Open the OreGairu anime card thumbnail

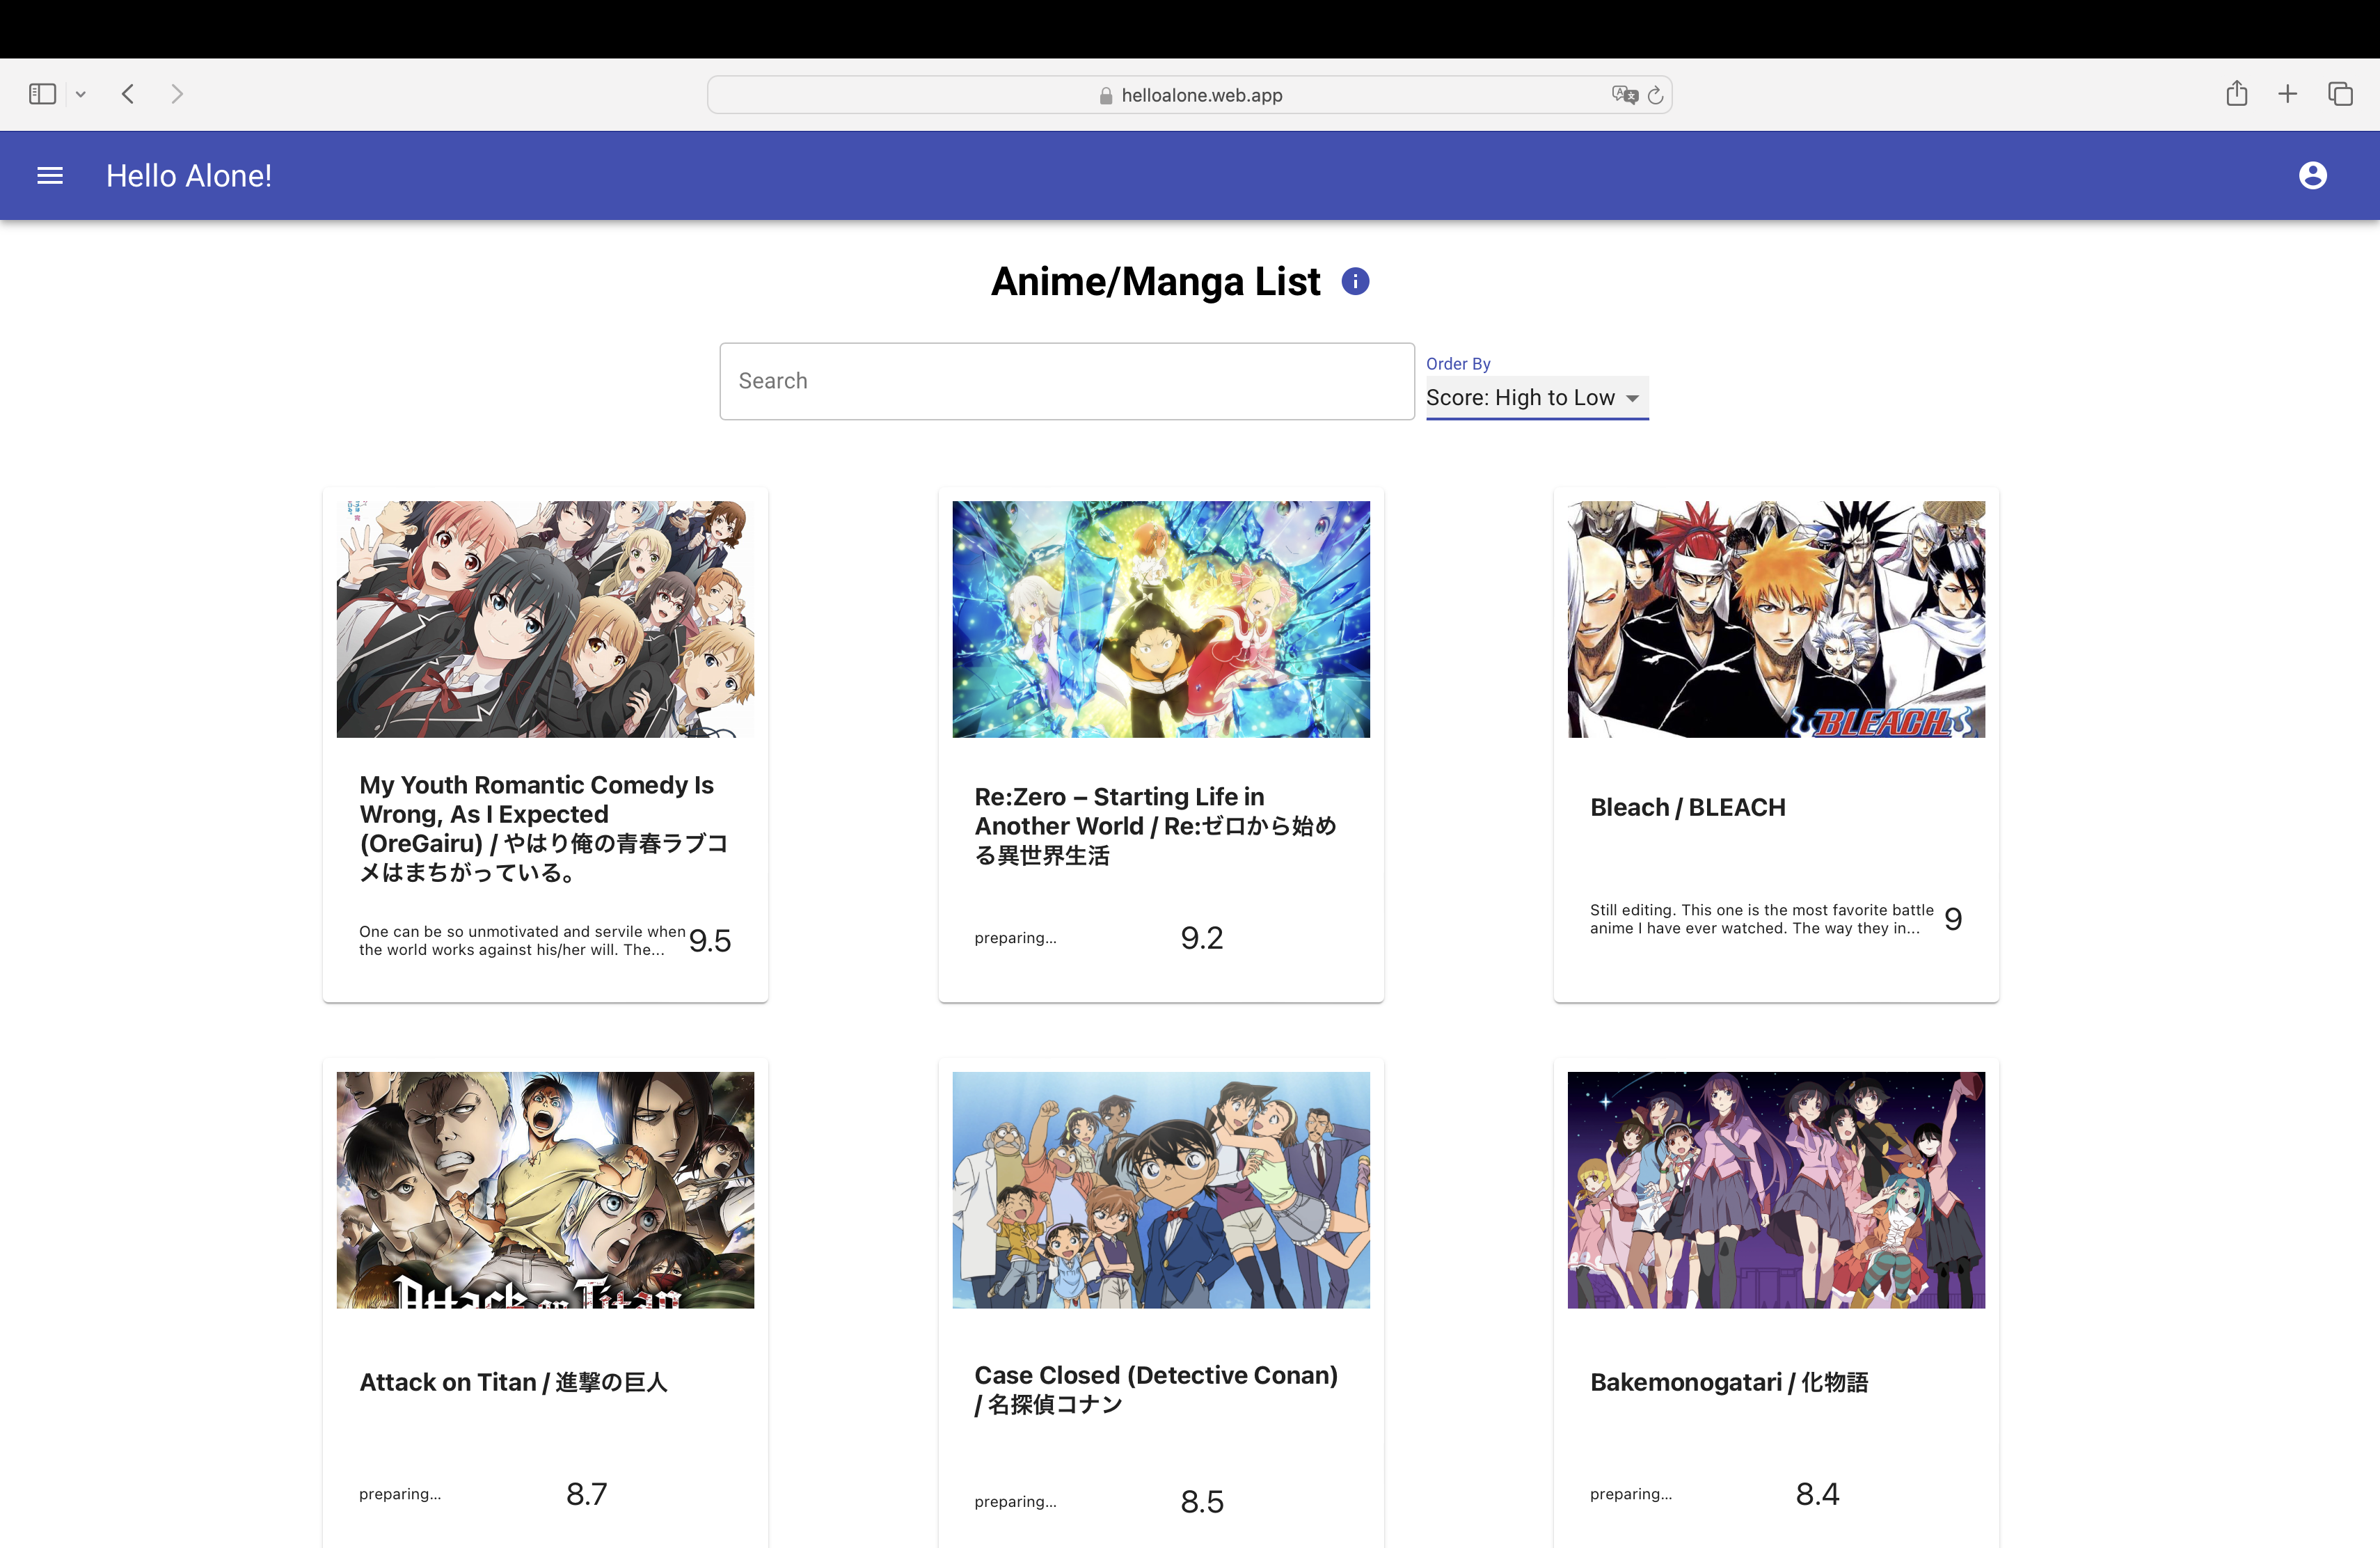click(545, 619)
